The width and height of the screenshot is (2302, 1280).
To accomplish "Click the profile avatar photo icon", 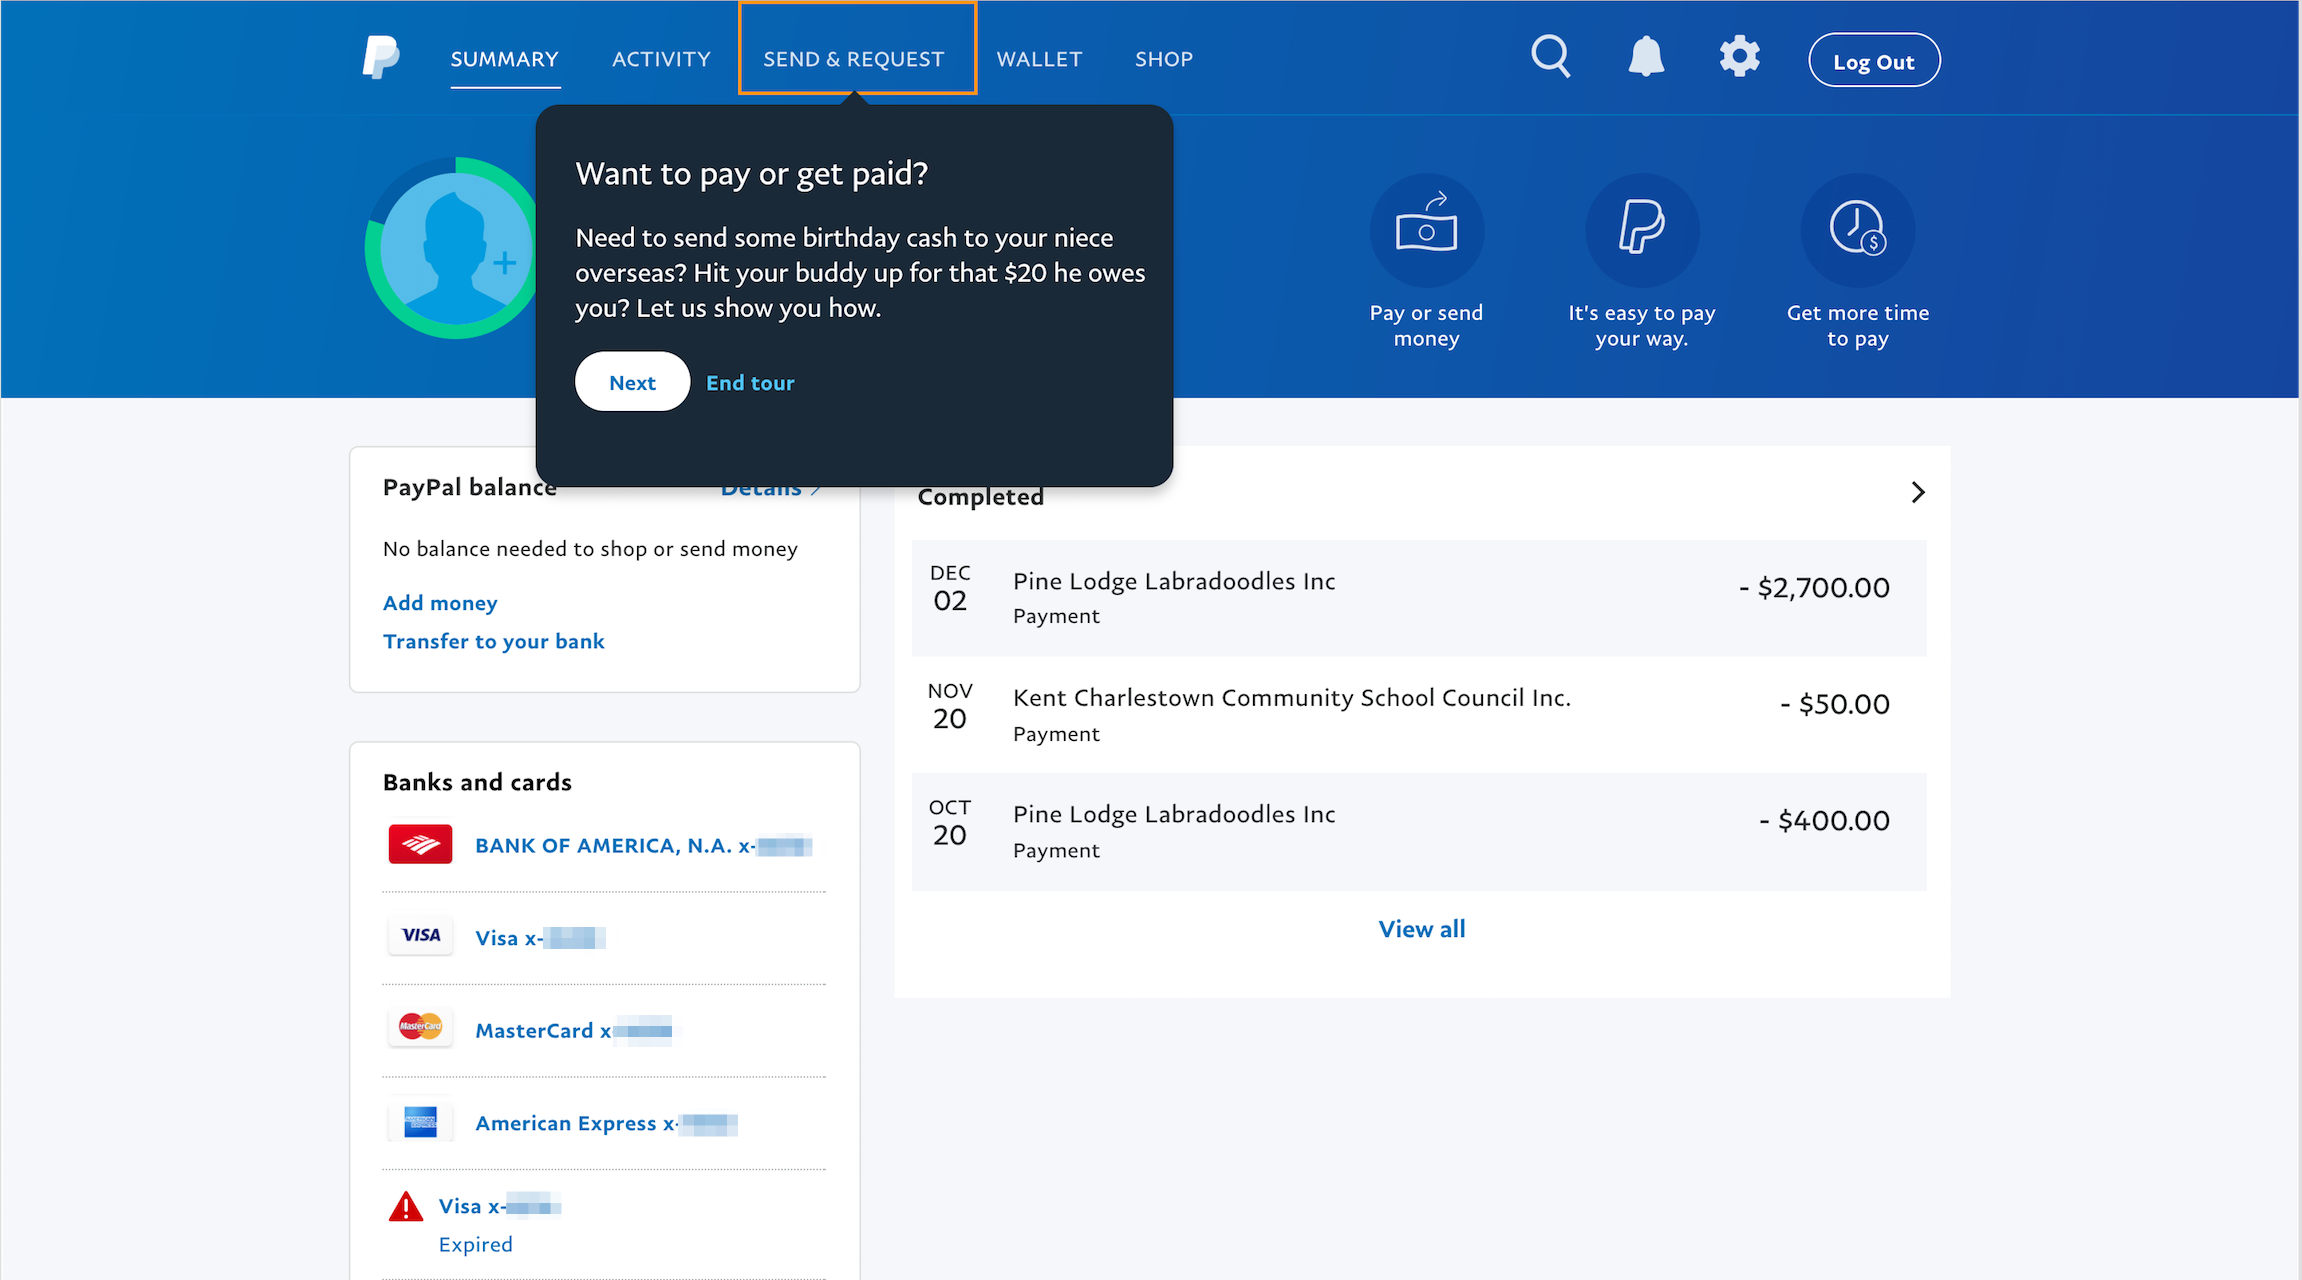I will click(x=455, y=248).
